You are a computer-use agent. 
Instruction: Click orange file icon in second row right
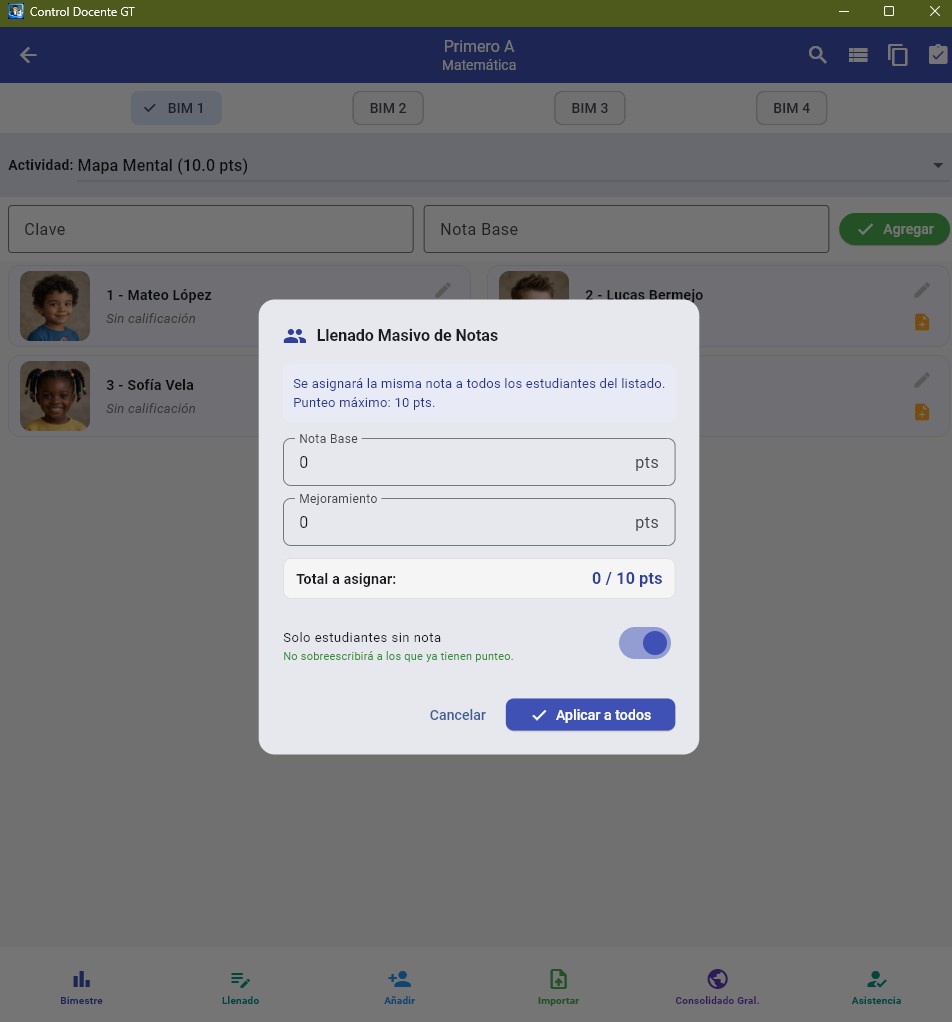pyautogui.click(x=921, y=412)
